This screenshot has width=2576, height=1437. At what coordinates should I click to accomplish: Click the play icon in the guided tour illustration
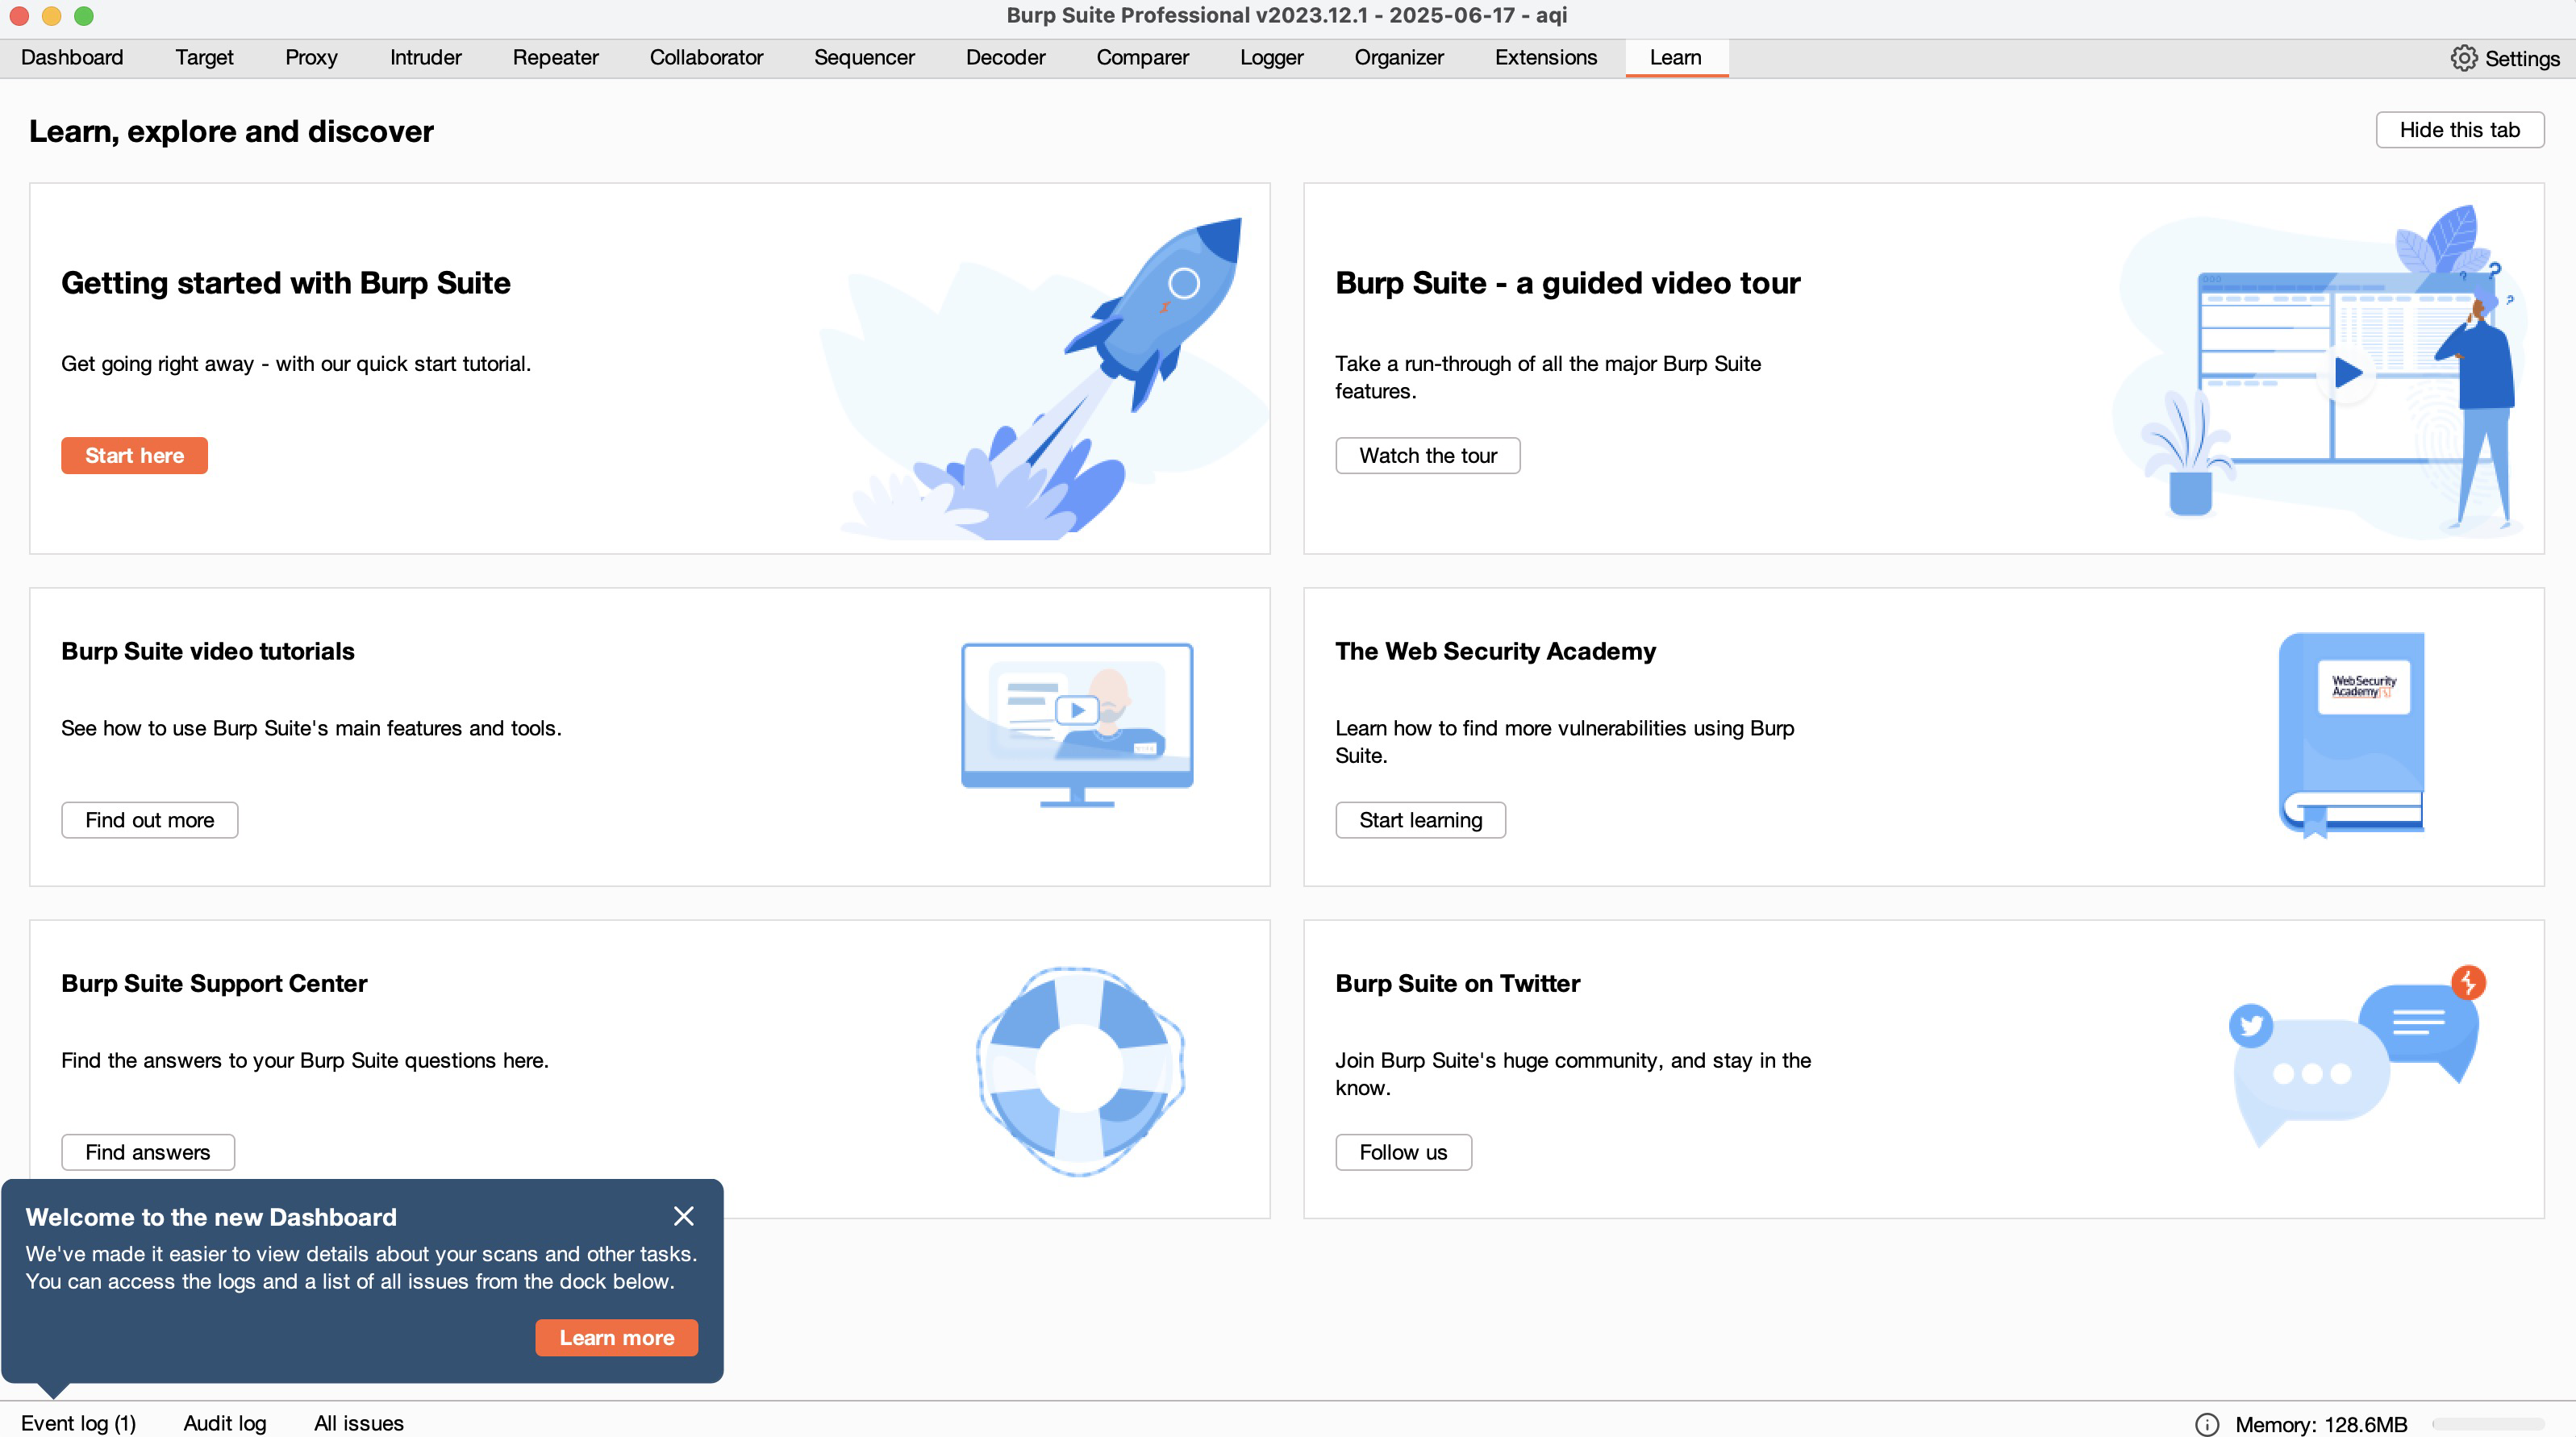2347,373
